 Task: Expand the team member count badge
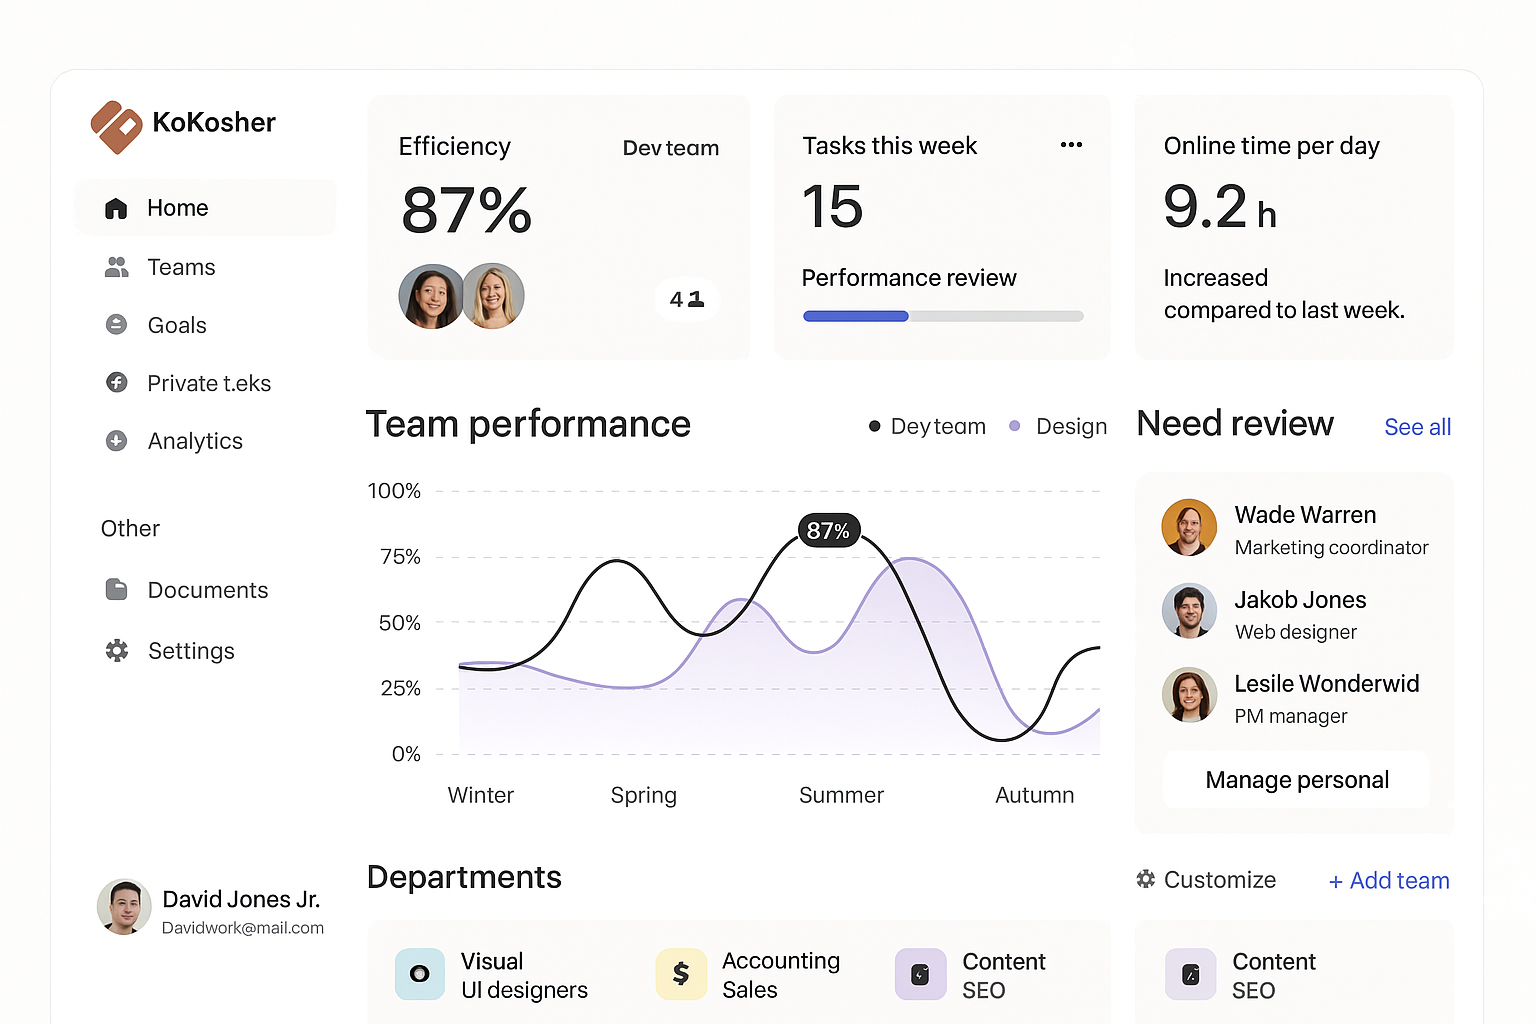tap(687, 299)
